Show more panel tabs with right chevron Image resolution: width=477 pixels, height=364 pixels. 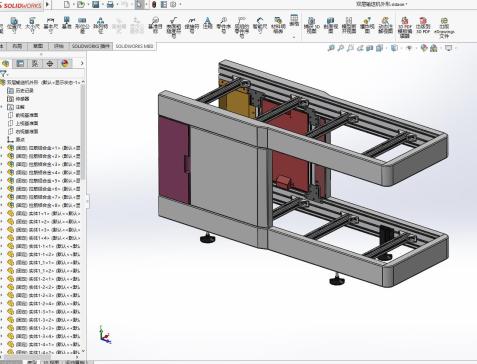click(82, 63)
